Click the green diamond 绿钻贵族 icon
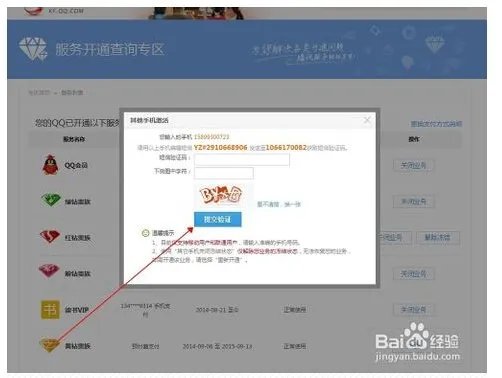 click(x=50, y=200)
